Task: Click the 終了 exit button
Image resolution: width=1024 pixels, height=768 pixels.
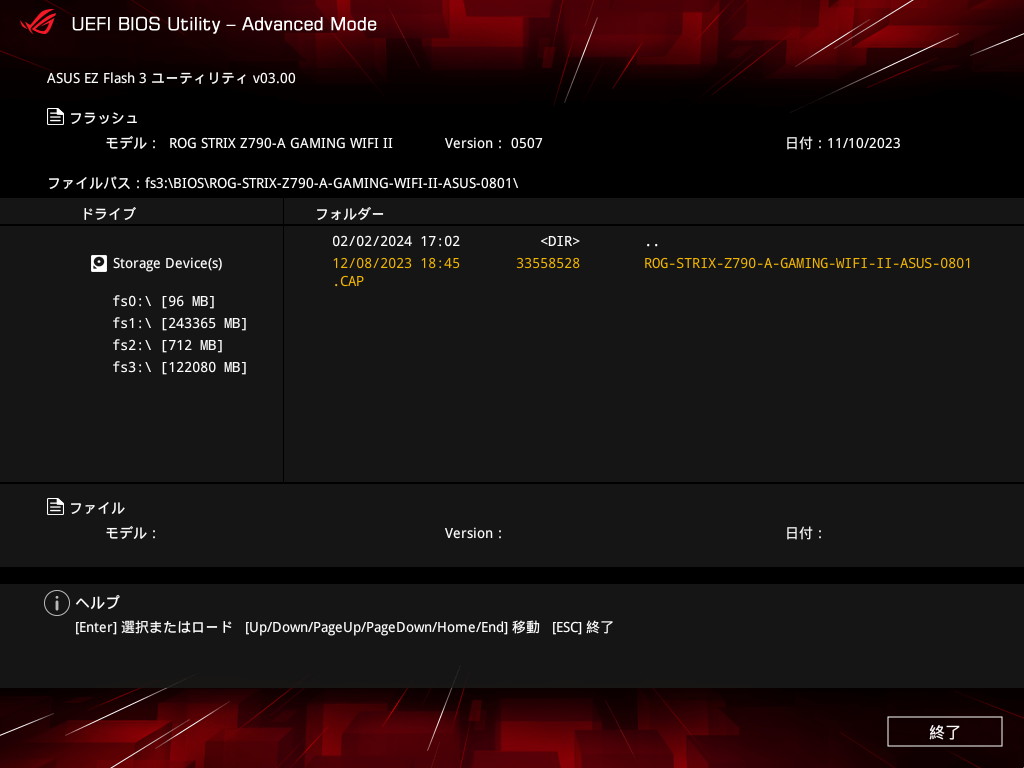Action: [x=944, y=731]
